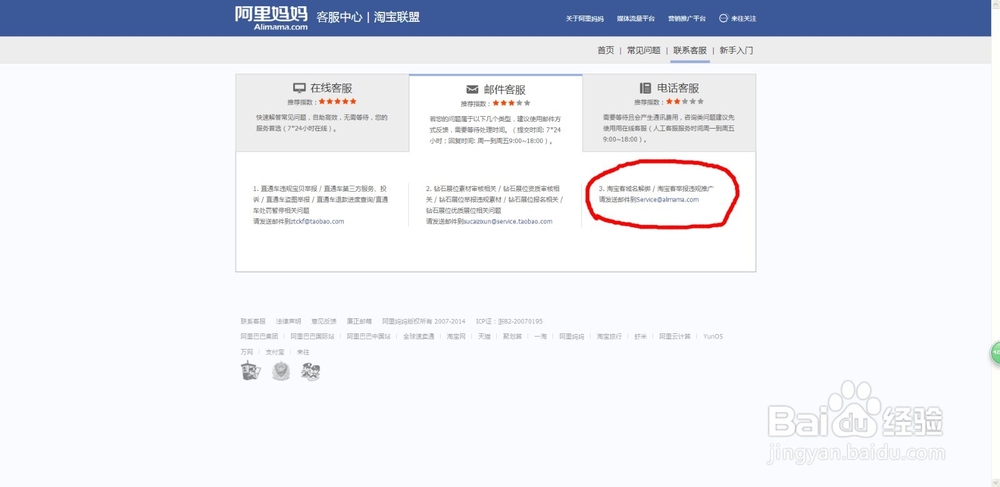This screenshot has height=487, width=1000.
Task: Click footer link 意见反馈
Action: pos(324,321)
